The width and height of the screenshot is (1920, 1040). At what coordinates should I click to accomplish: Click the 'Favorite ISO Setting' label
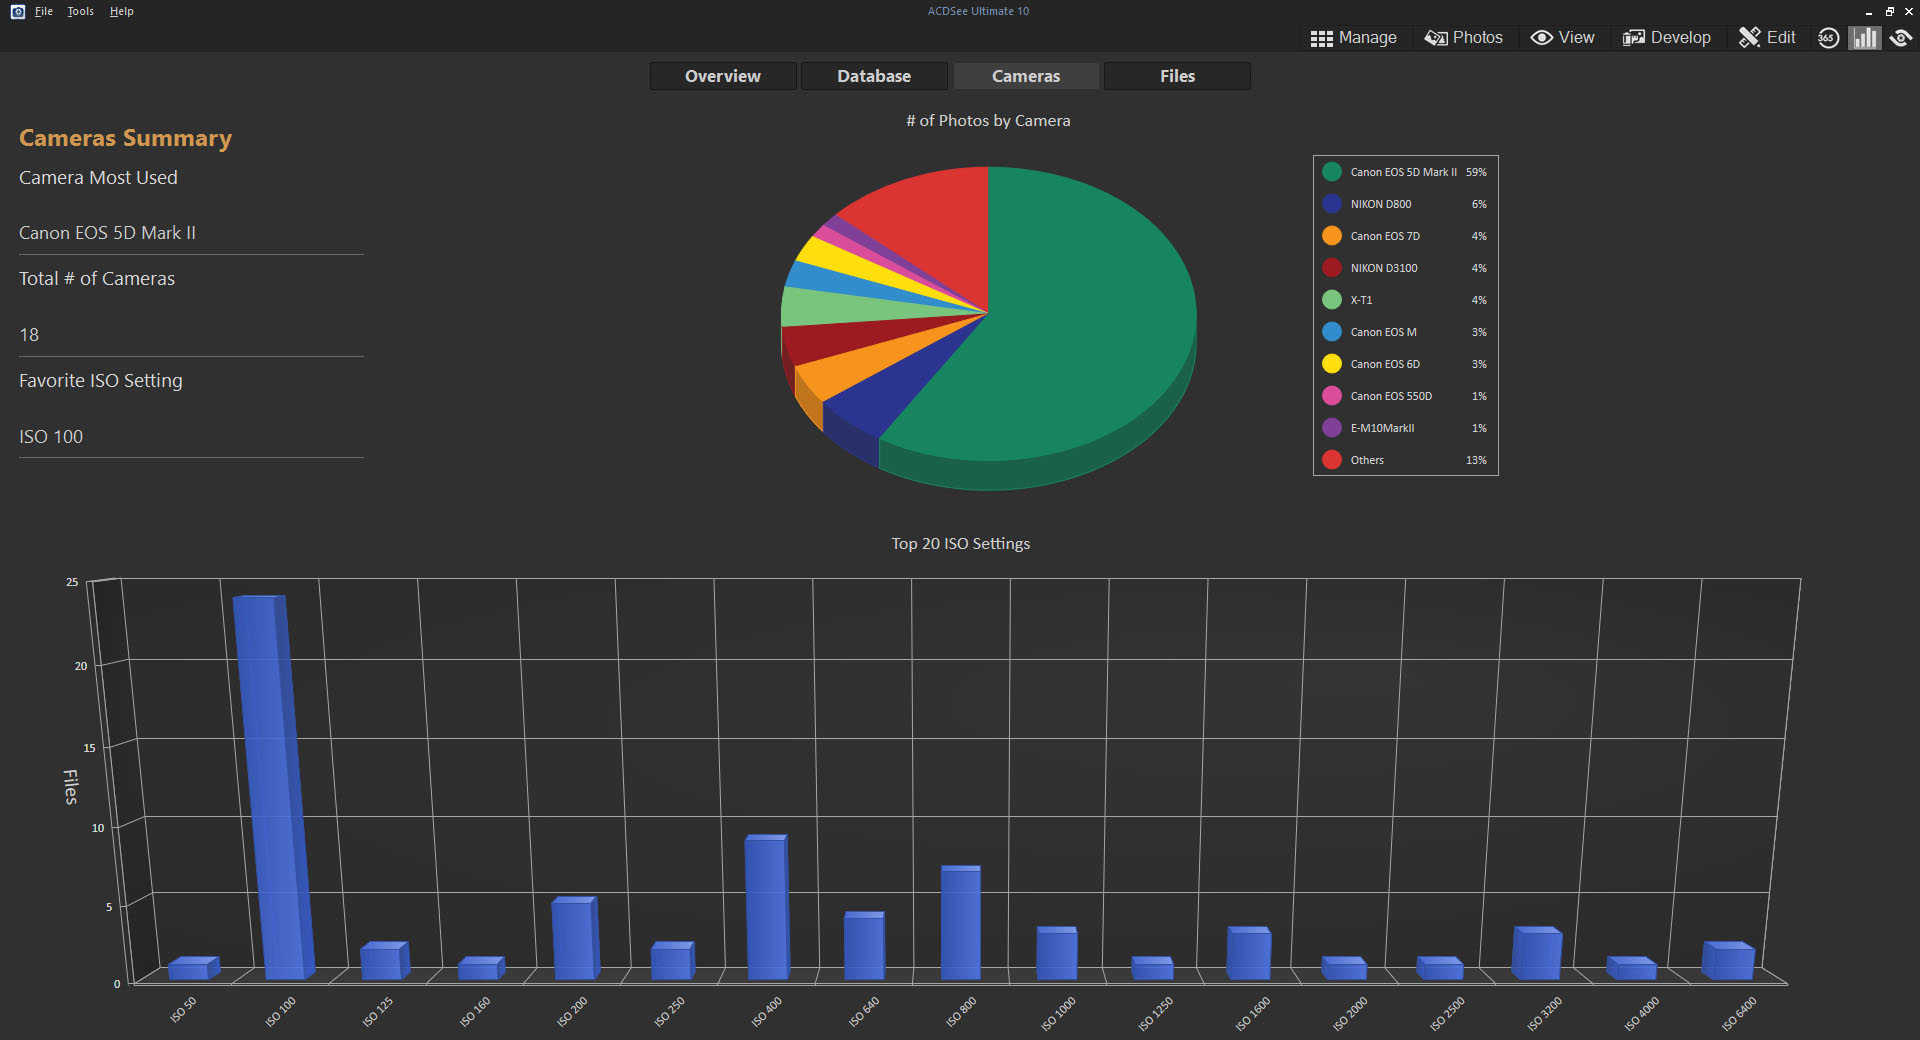101,381
